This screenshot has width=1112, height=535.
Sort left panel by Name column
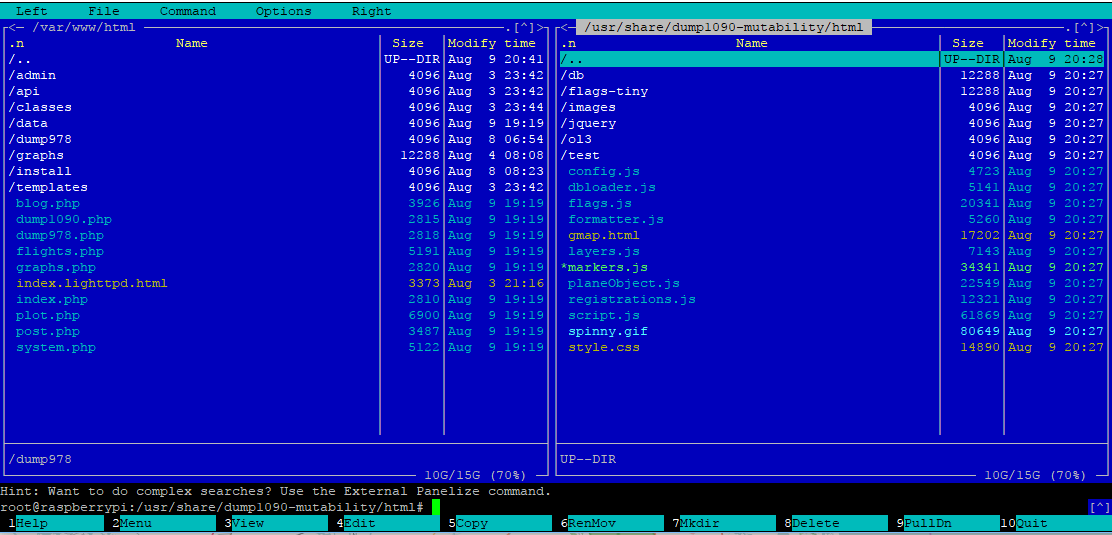point(191,43)
